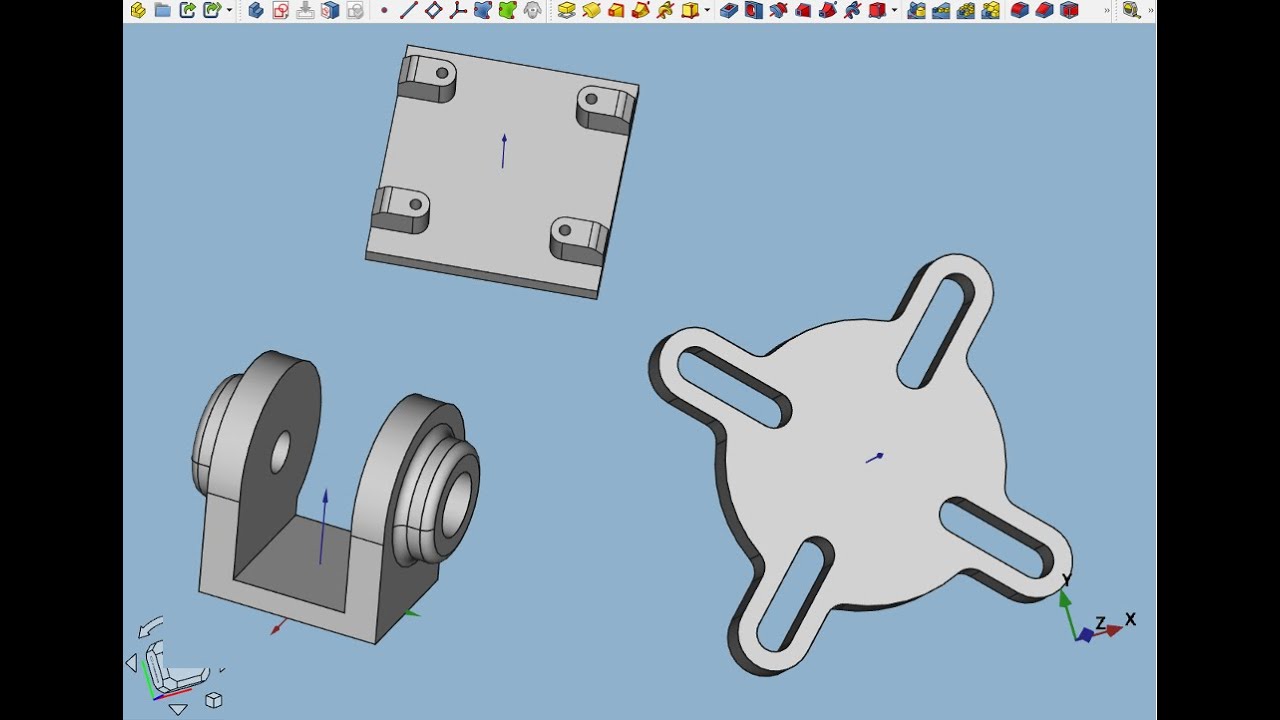Select the Fillet tool
The height and width of the screenshot is (720, 1280).
(1020, 10)
